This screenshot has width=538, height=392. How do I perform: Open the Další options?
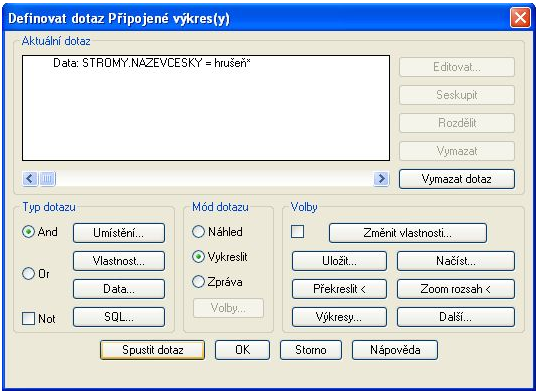pyautogui.click(x=456, y=317)
